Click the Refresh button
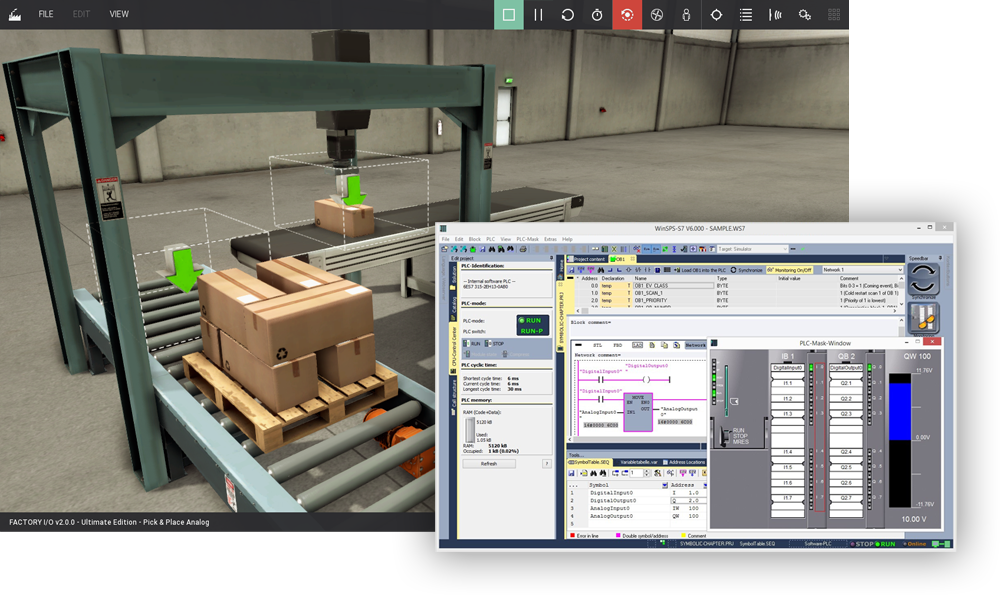Viewport: 1000px width, 602px height. [488, 464]
